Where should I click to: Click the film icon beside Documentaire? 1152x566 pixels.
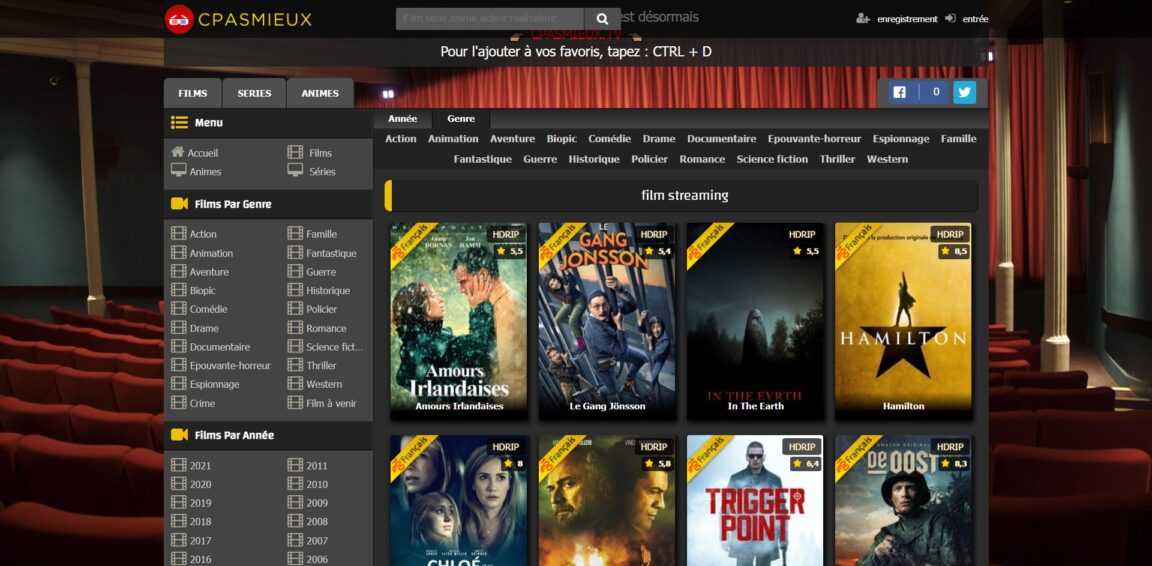click(179, 347)
